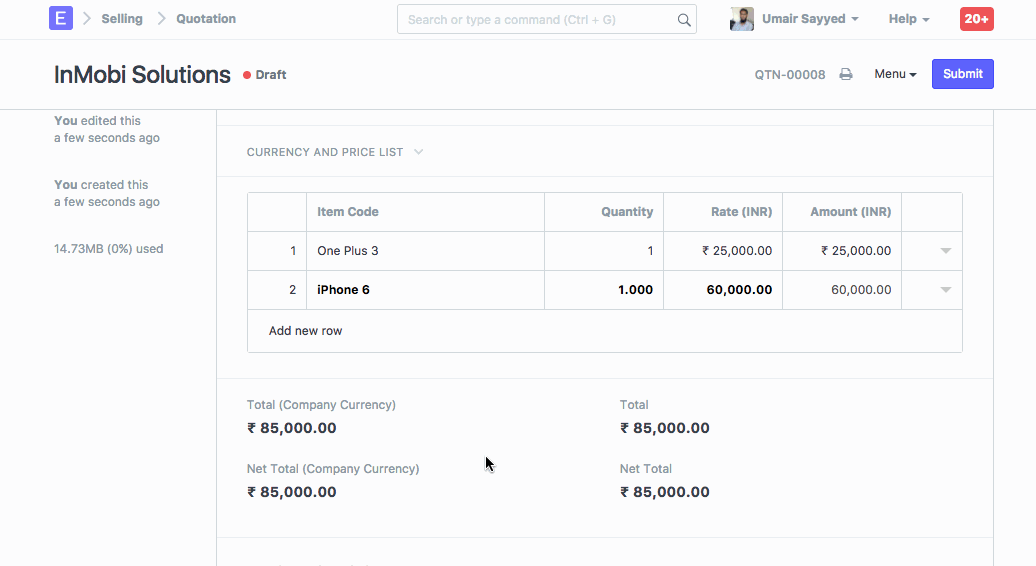Click the printer icon beside QTN-00008
This screenshot has width=1036, height=566.
click(x=846, y=74)
